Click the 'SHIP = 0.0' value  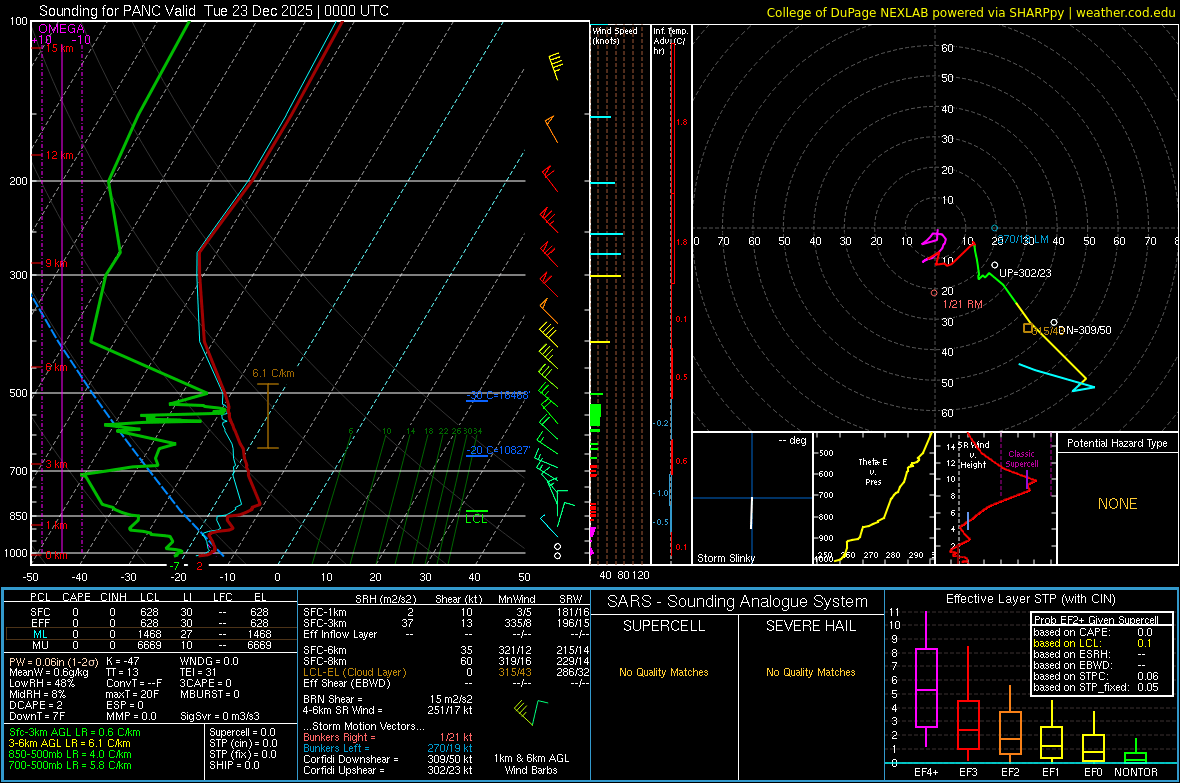click(234, 765)
